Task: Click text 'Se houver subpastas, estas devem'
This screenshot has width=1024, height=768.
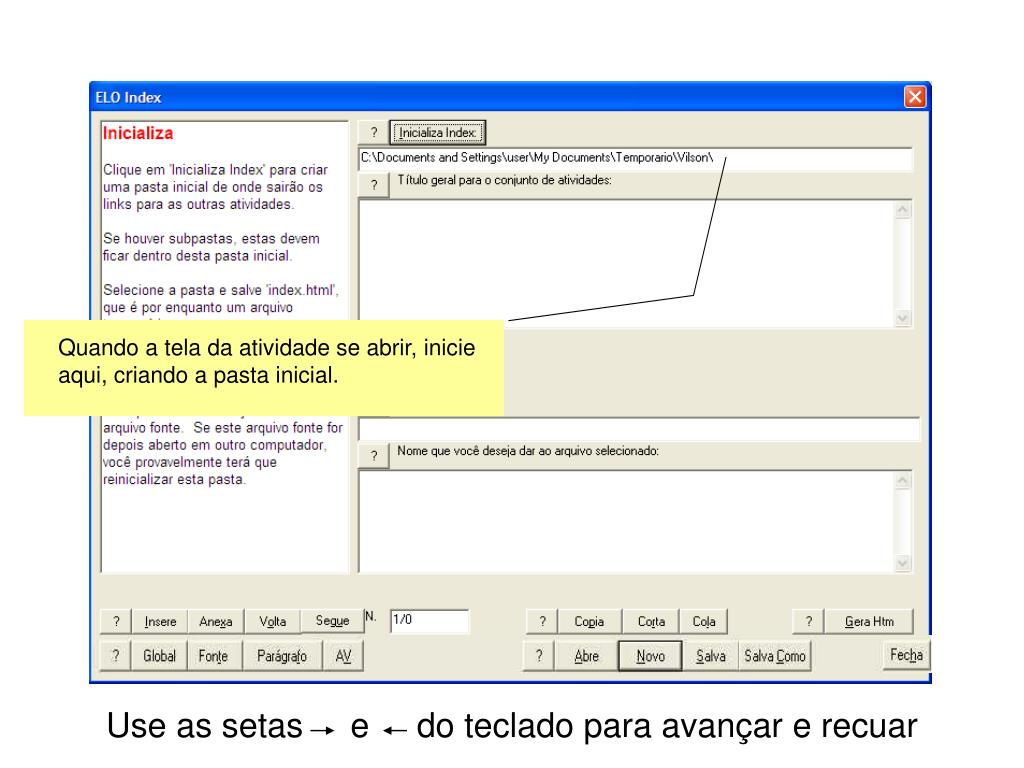Action: (x=211, y=238)
